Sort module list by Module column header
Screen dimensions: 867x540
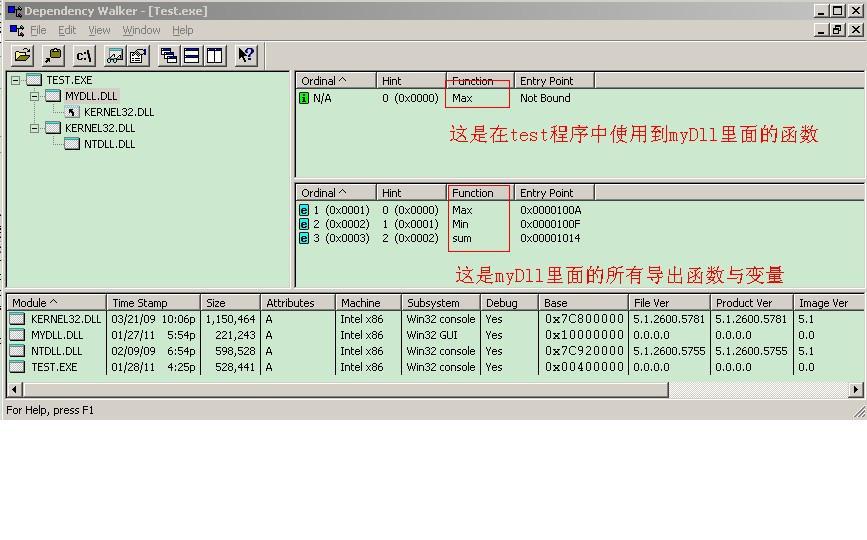pos(56,303)
